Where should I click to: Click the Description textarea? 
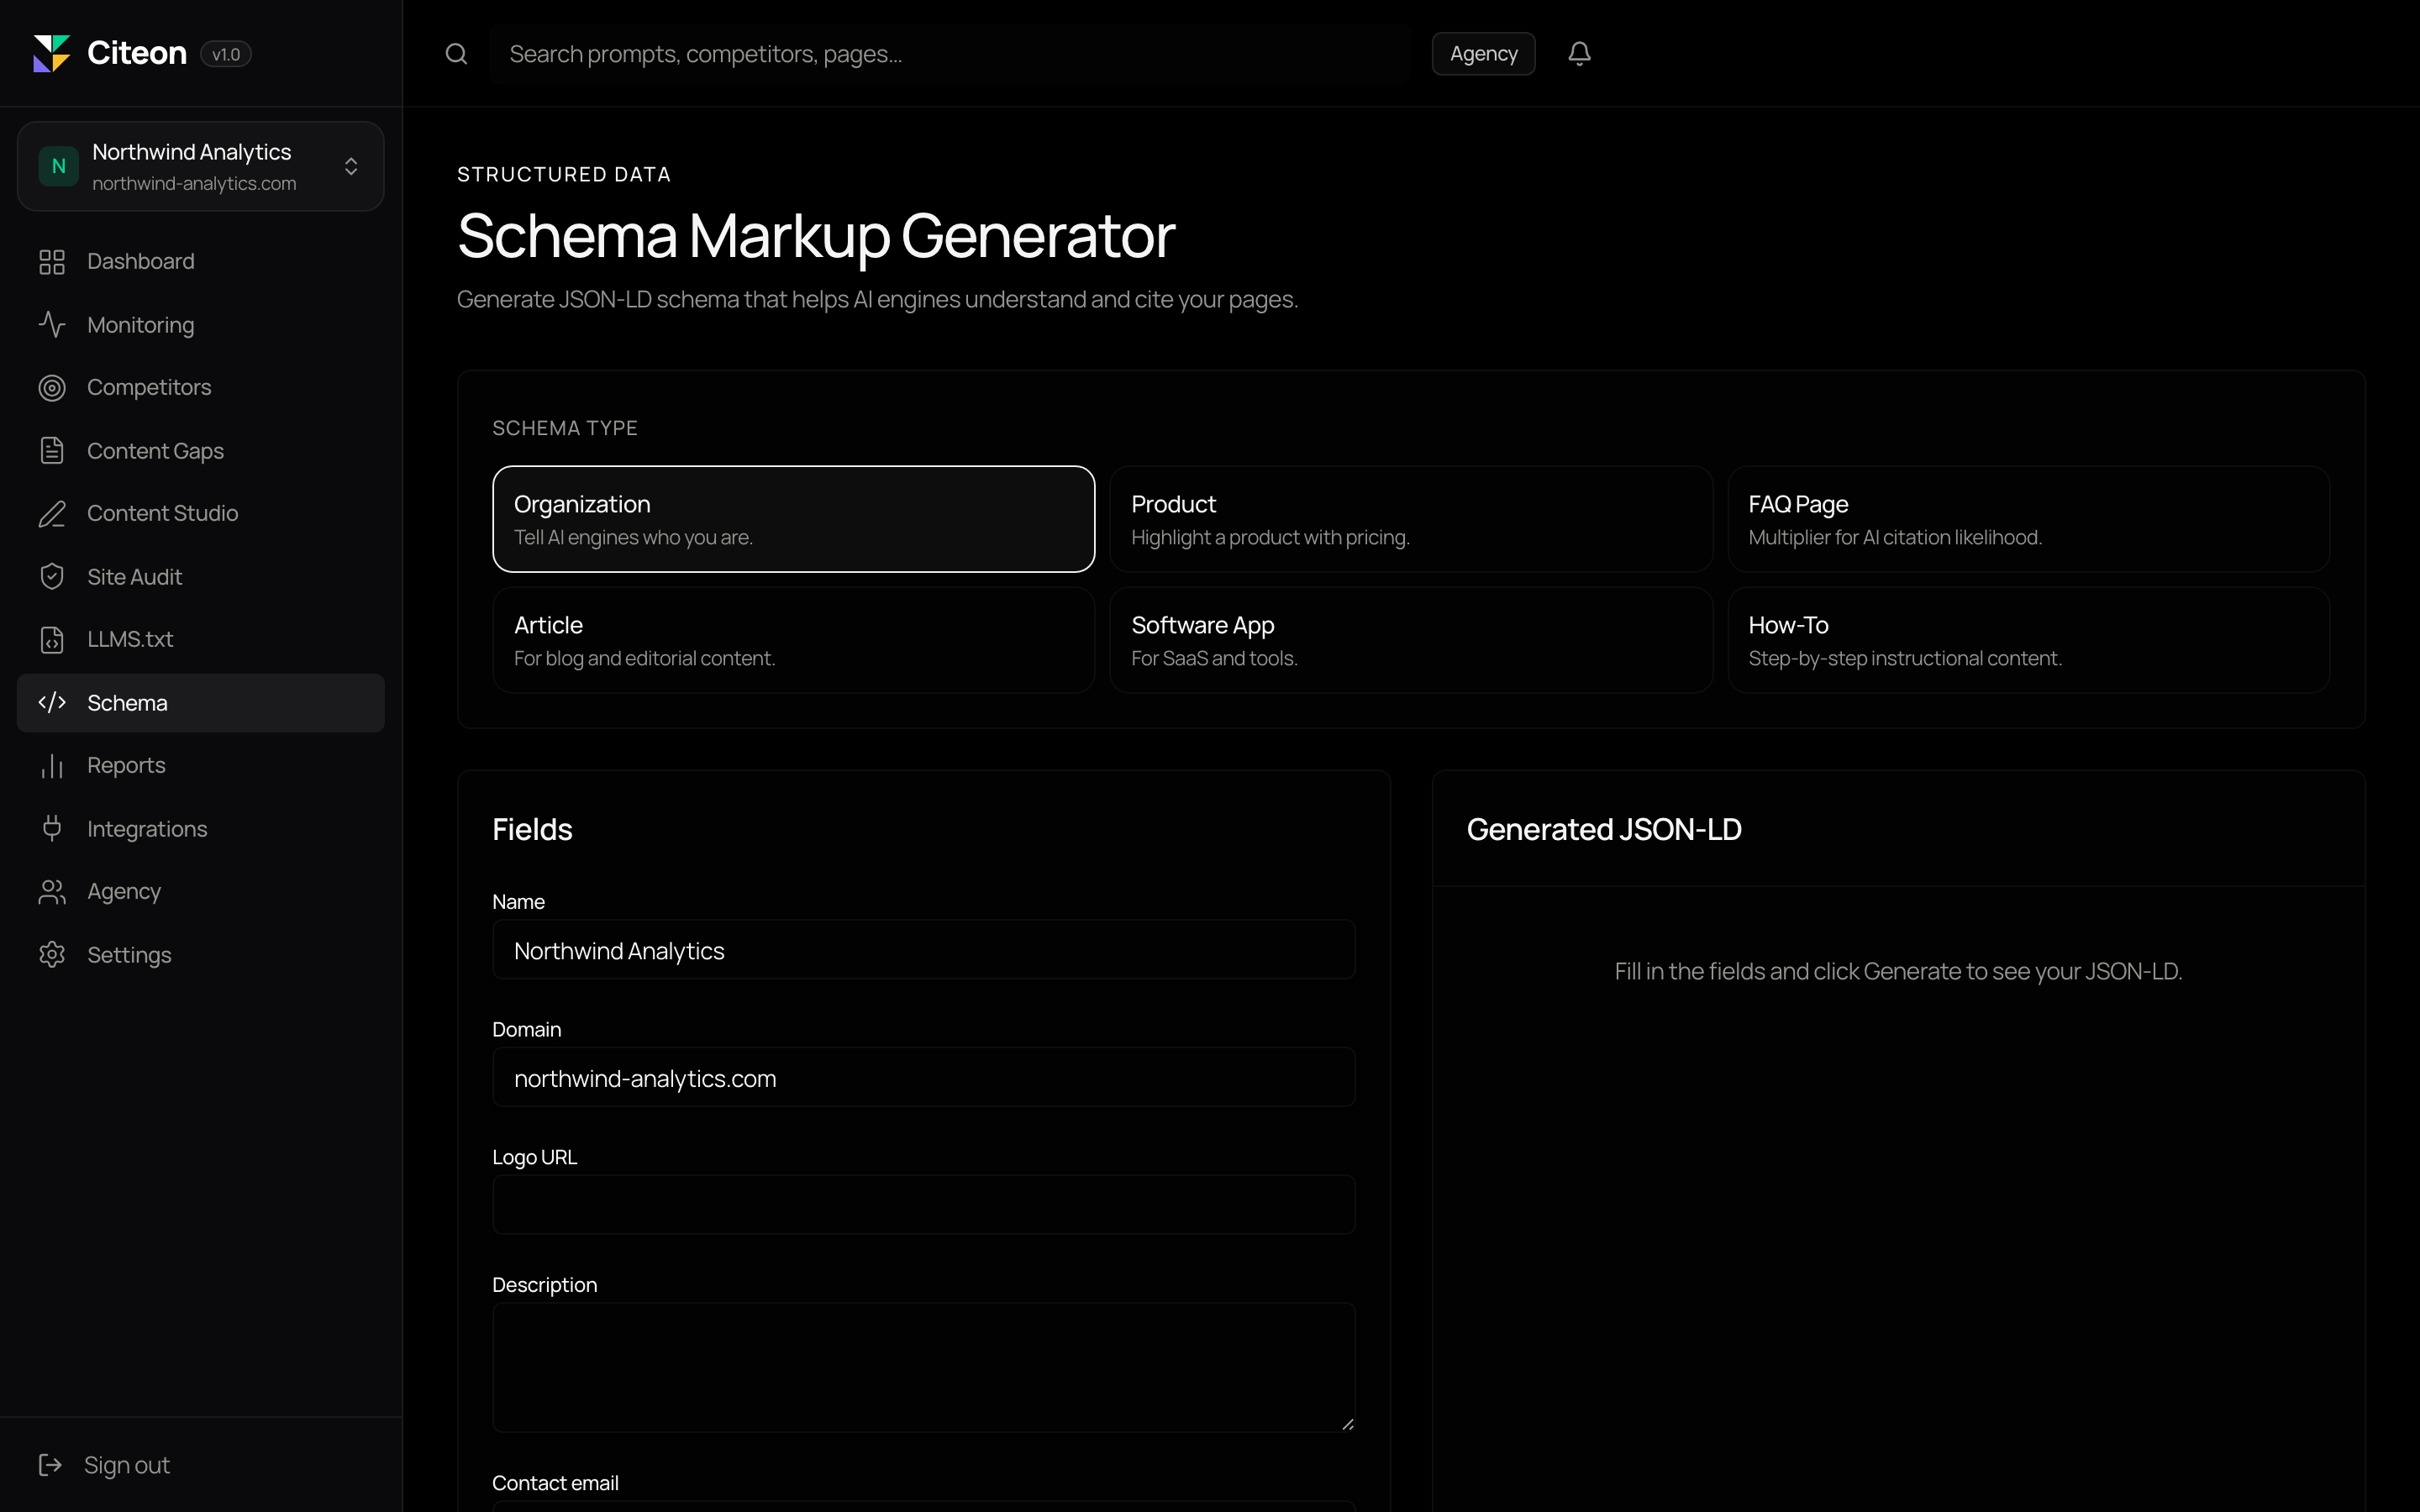[924, 1367]
